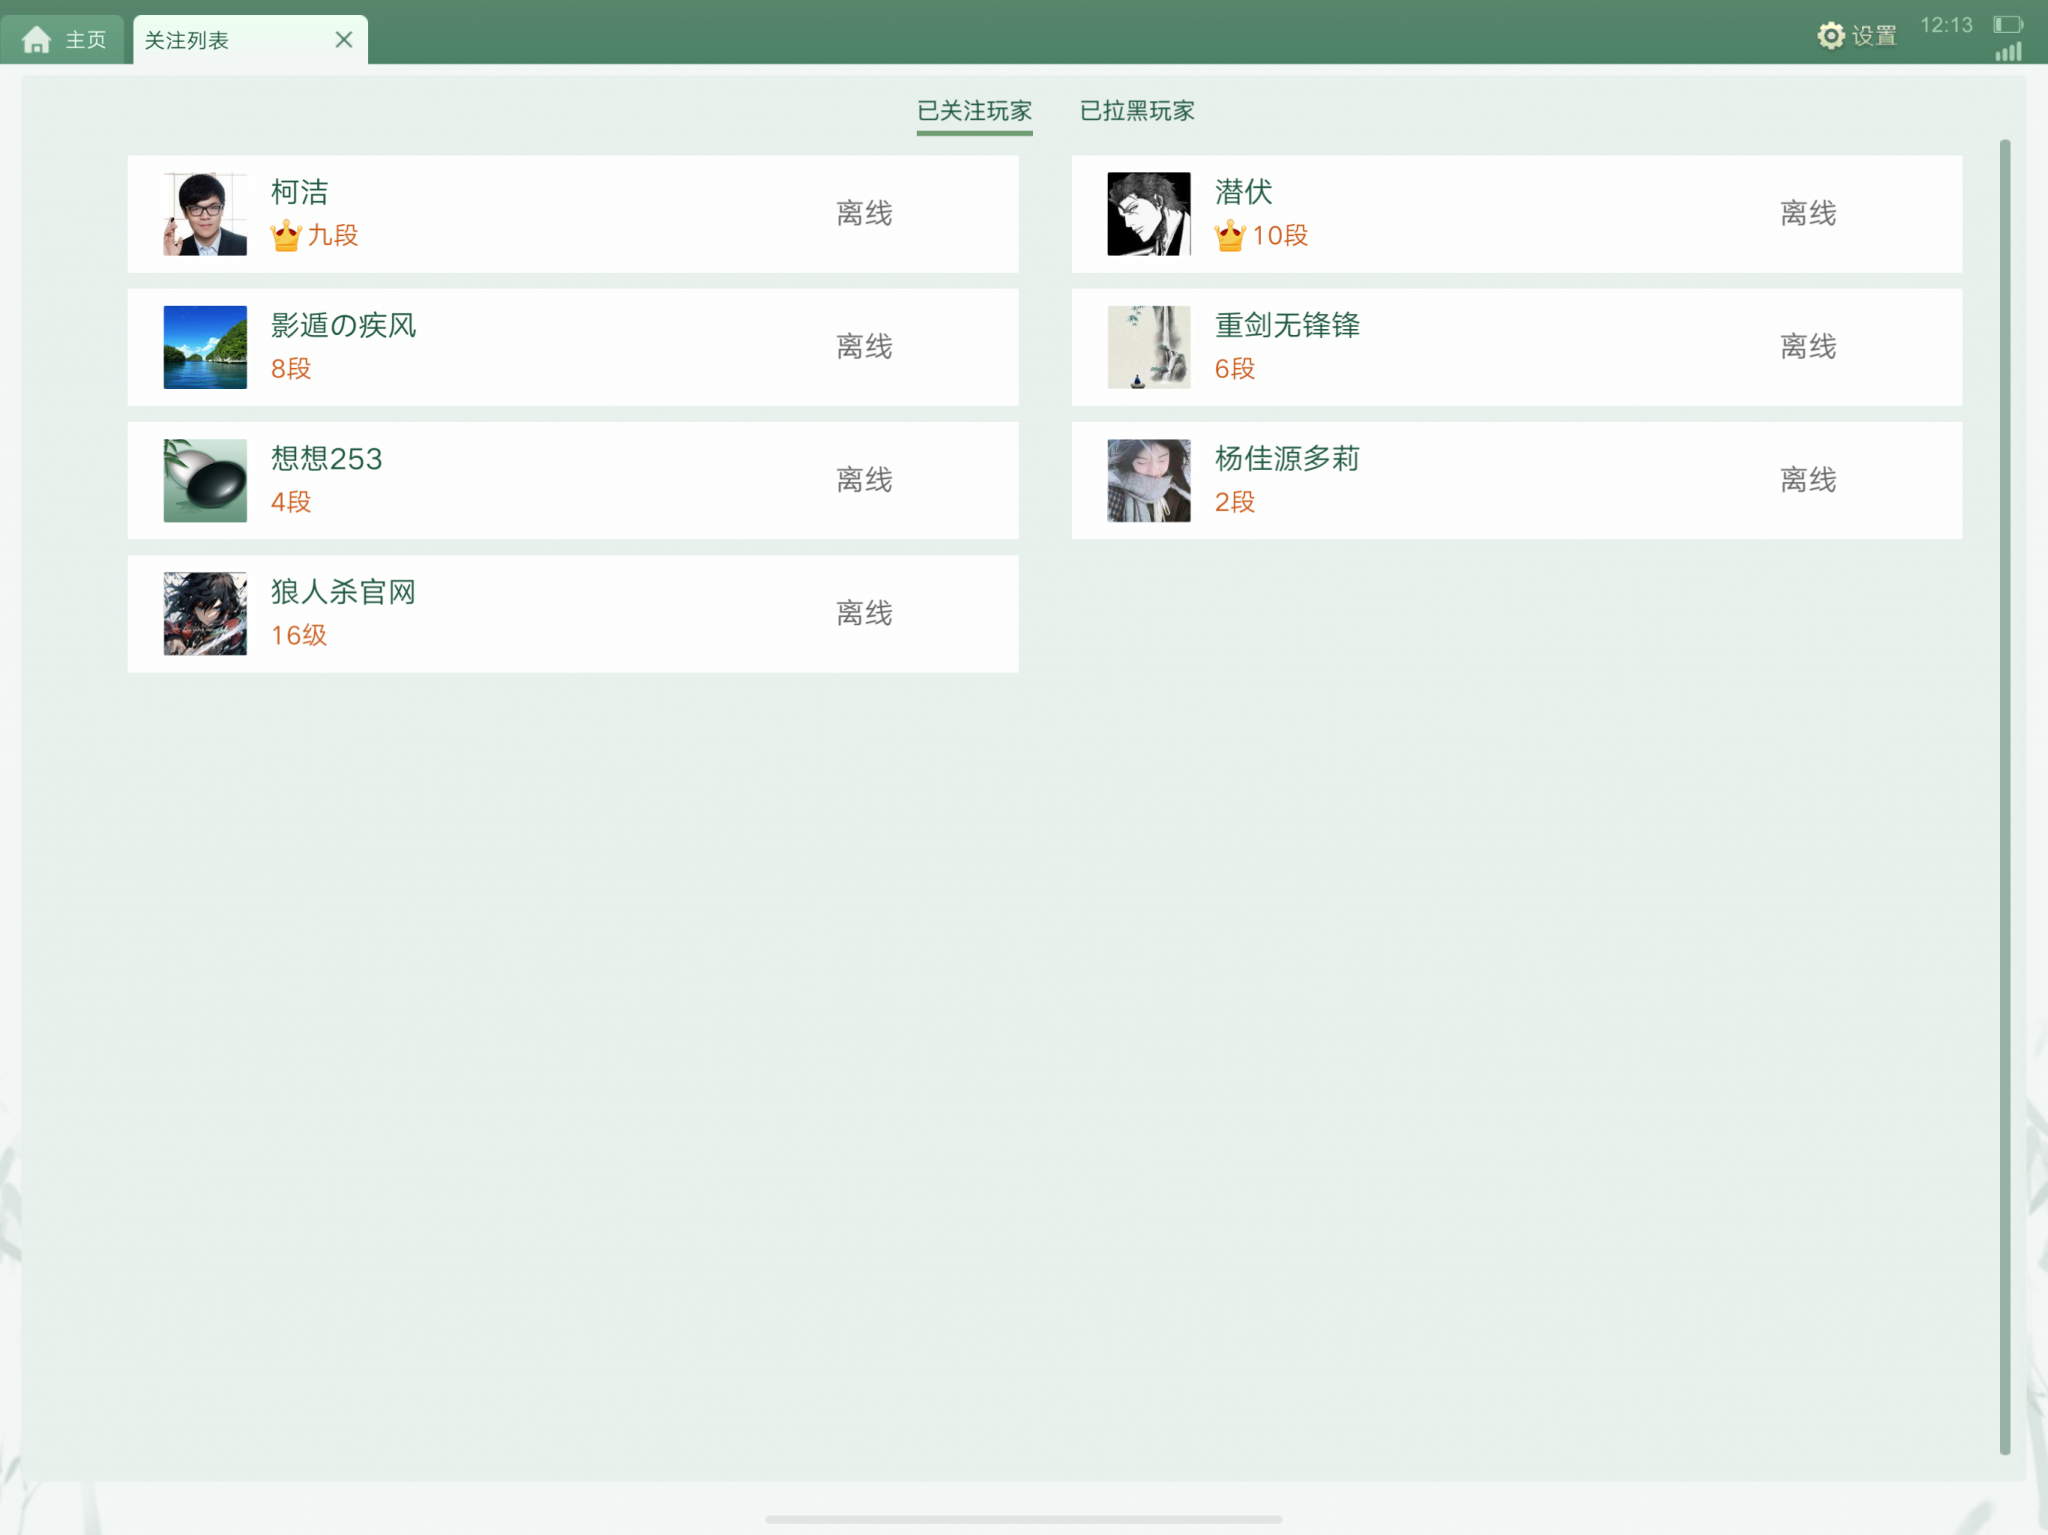
Task: Click crown icon next to 10段
Action: point(1230,235)
